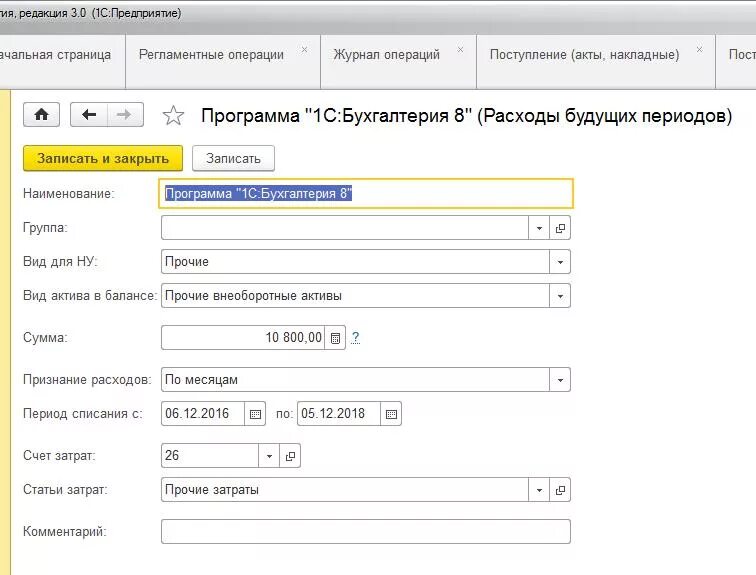The height and width of the screenshot is (575, 756).
Task: Add form to favorites with star icon
Action: coord(173,116)
